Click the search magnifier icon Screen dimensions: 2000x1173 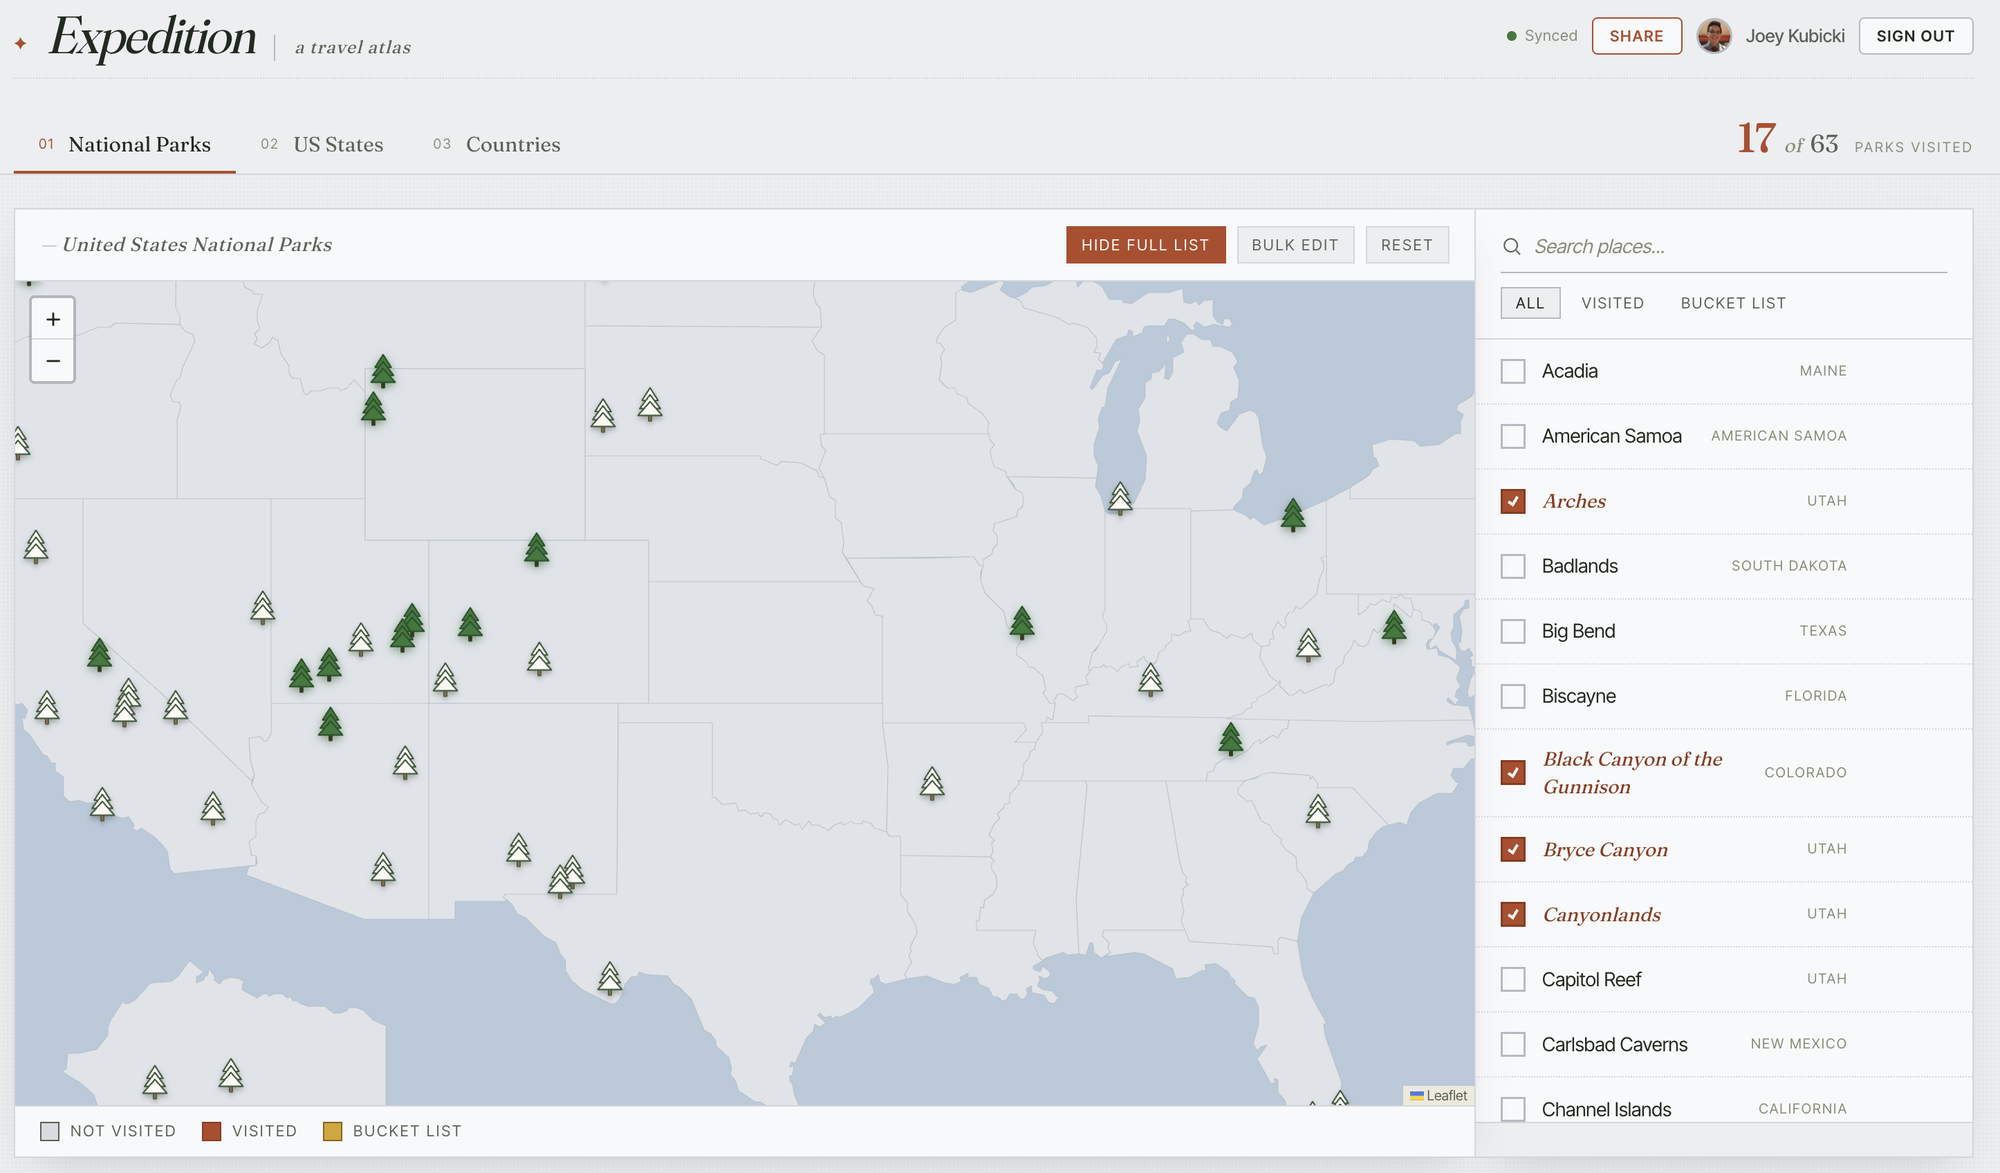[x=1512, y=247]
